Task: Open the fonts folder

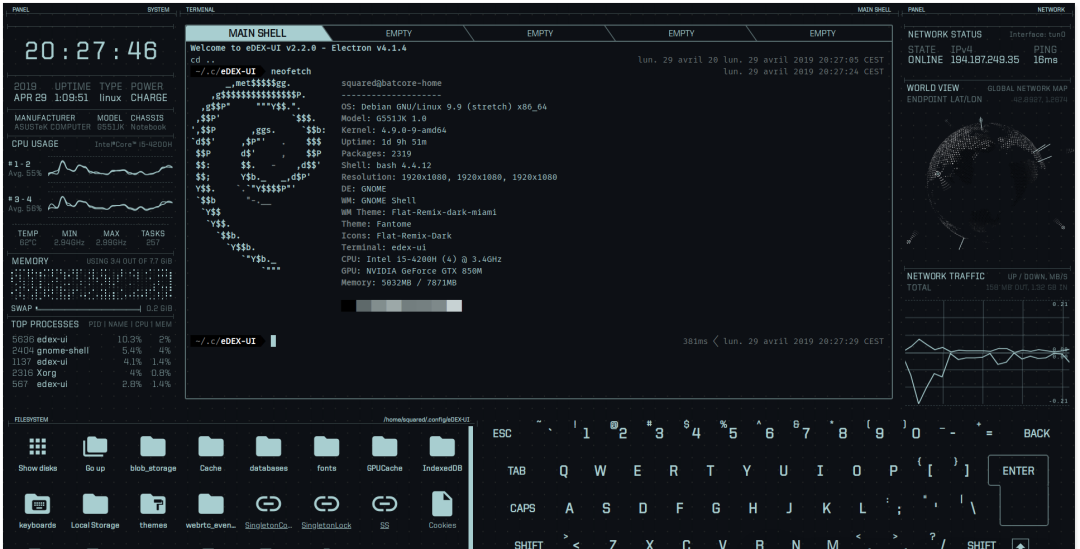Action: [x=326, y=447]
